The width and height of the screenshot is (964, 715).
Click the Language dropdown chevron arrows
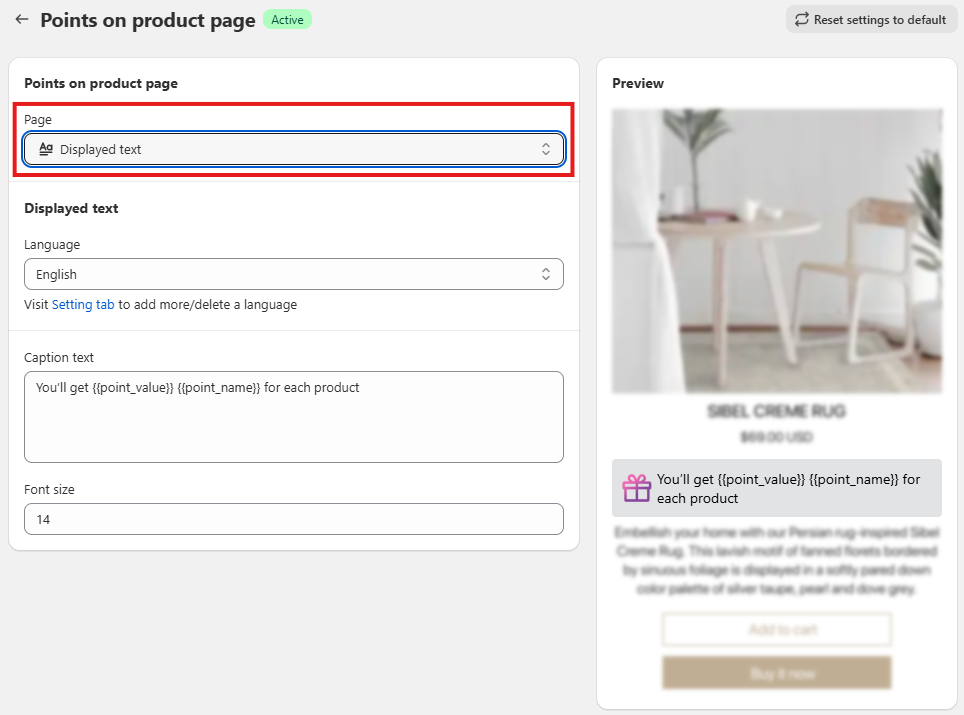click(x=546, y=274)
